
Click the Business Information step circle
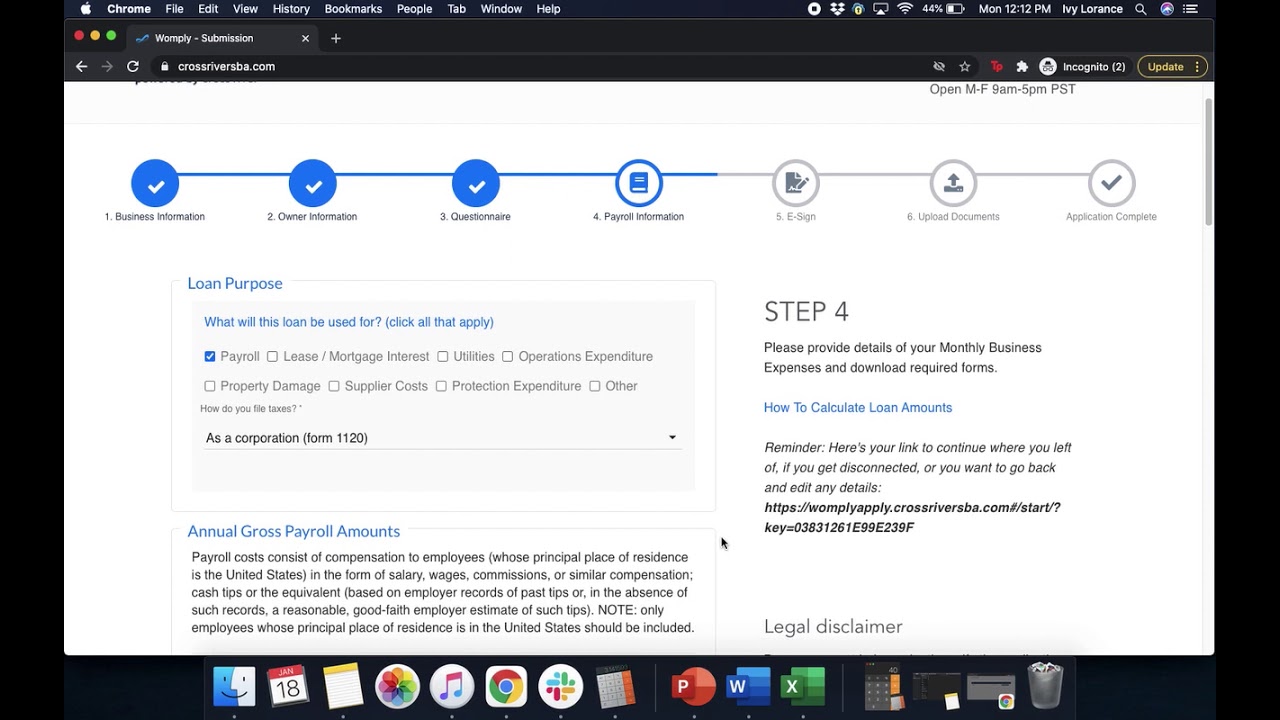pyautogui.click(x=155, y=185)
